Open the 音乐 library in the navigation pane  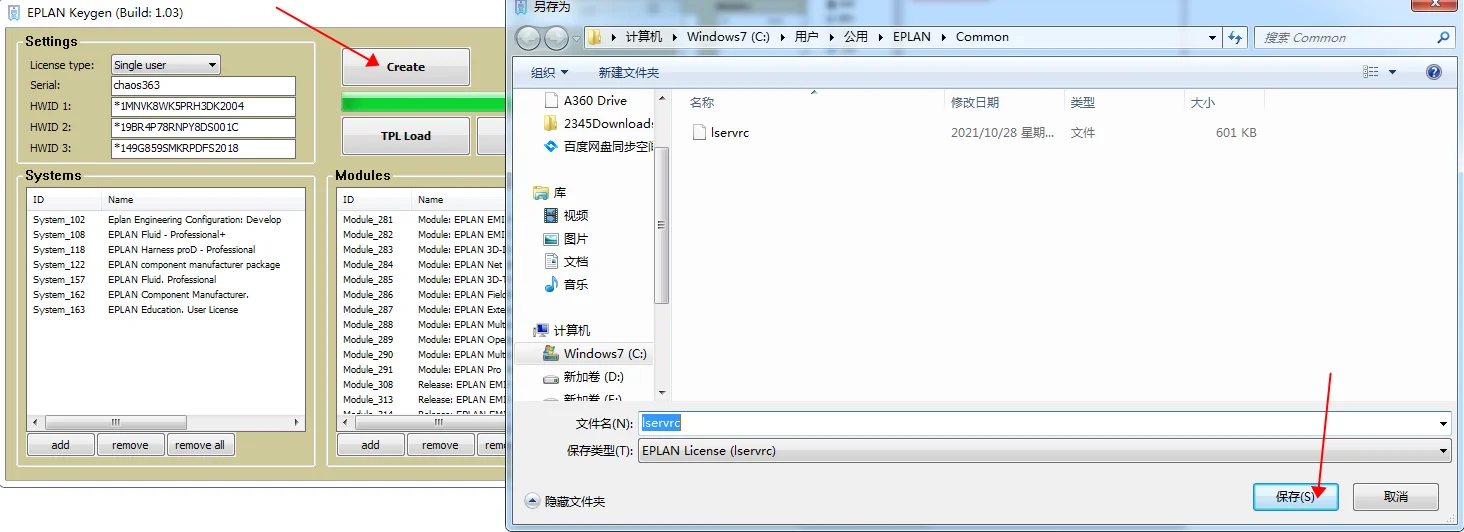575,285
